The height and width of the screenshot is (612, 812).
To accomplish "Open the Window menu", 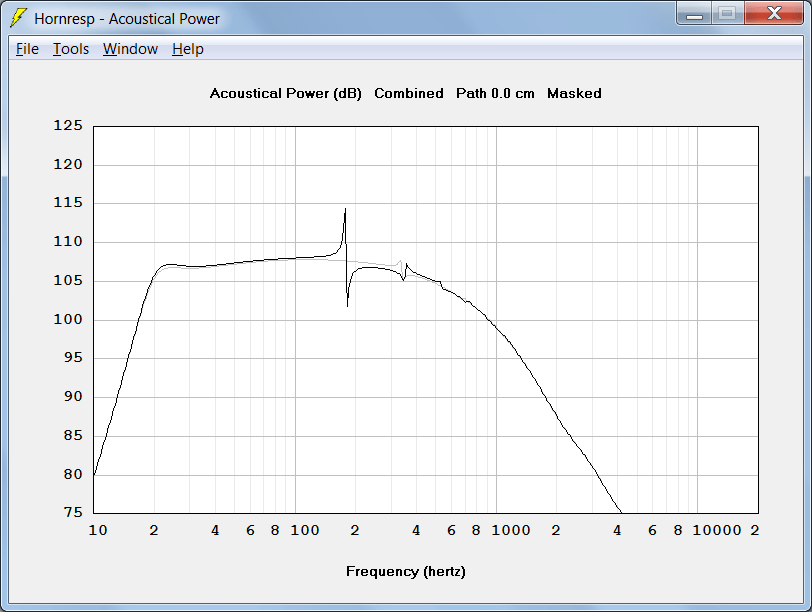I will 130,49.
